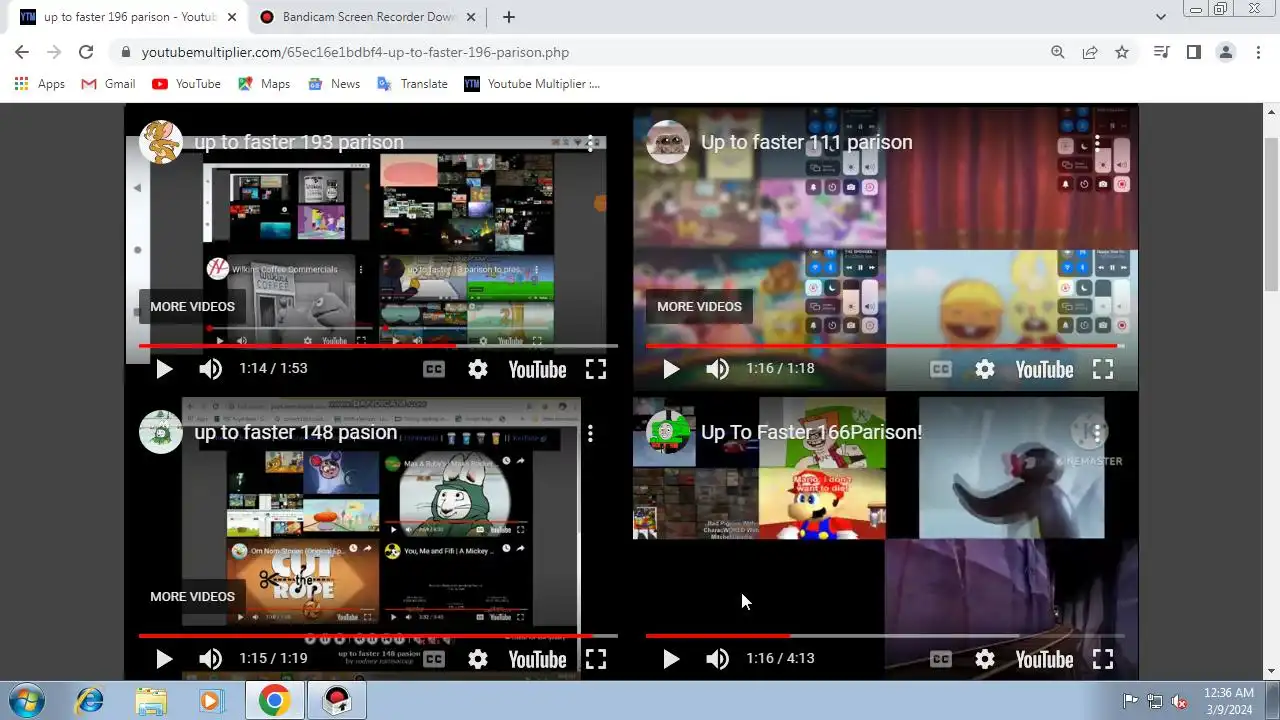Viewport: 1280px width, 720px height.
Task: Open channel avatar of 111 parison video
Action: 668,142
